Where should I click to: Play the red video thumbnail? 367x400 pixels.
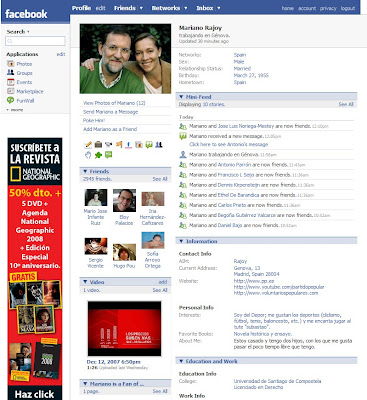click(x=124, y=329)
